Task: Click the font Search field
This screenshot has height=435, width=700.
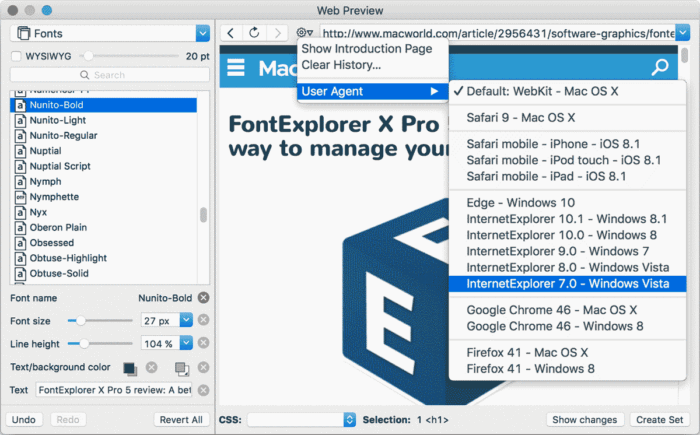Action: 109,75
